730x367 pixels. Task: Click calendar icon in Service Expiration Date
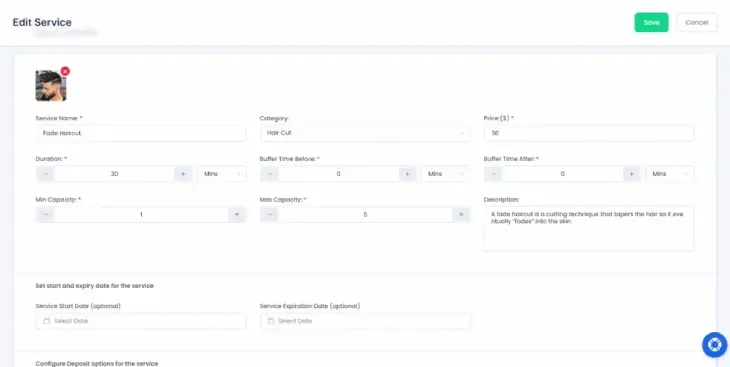click(x=270, y=321)
